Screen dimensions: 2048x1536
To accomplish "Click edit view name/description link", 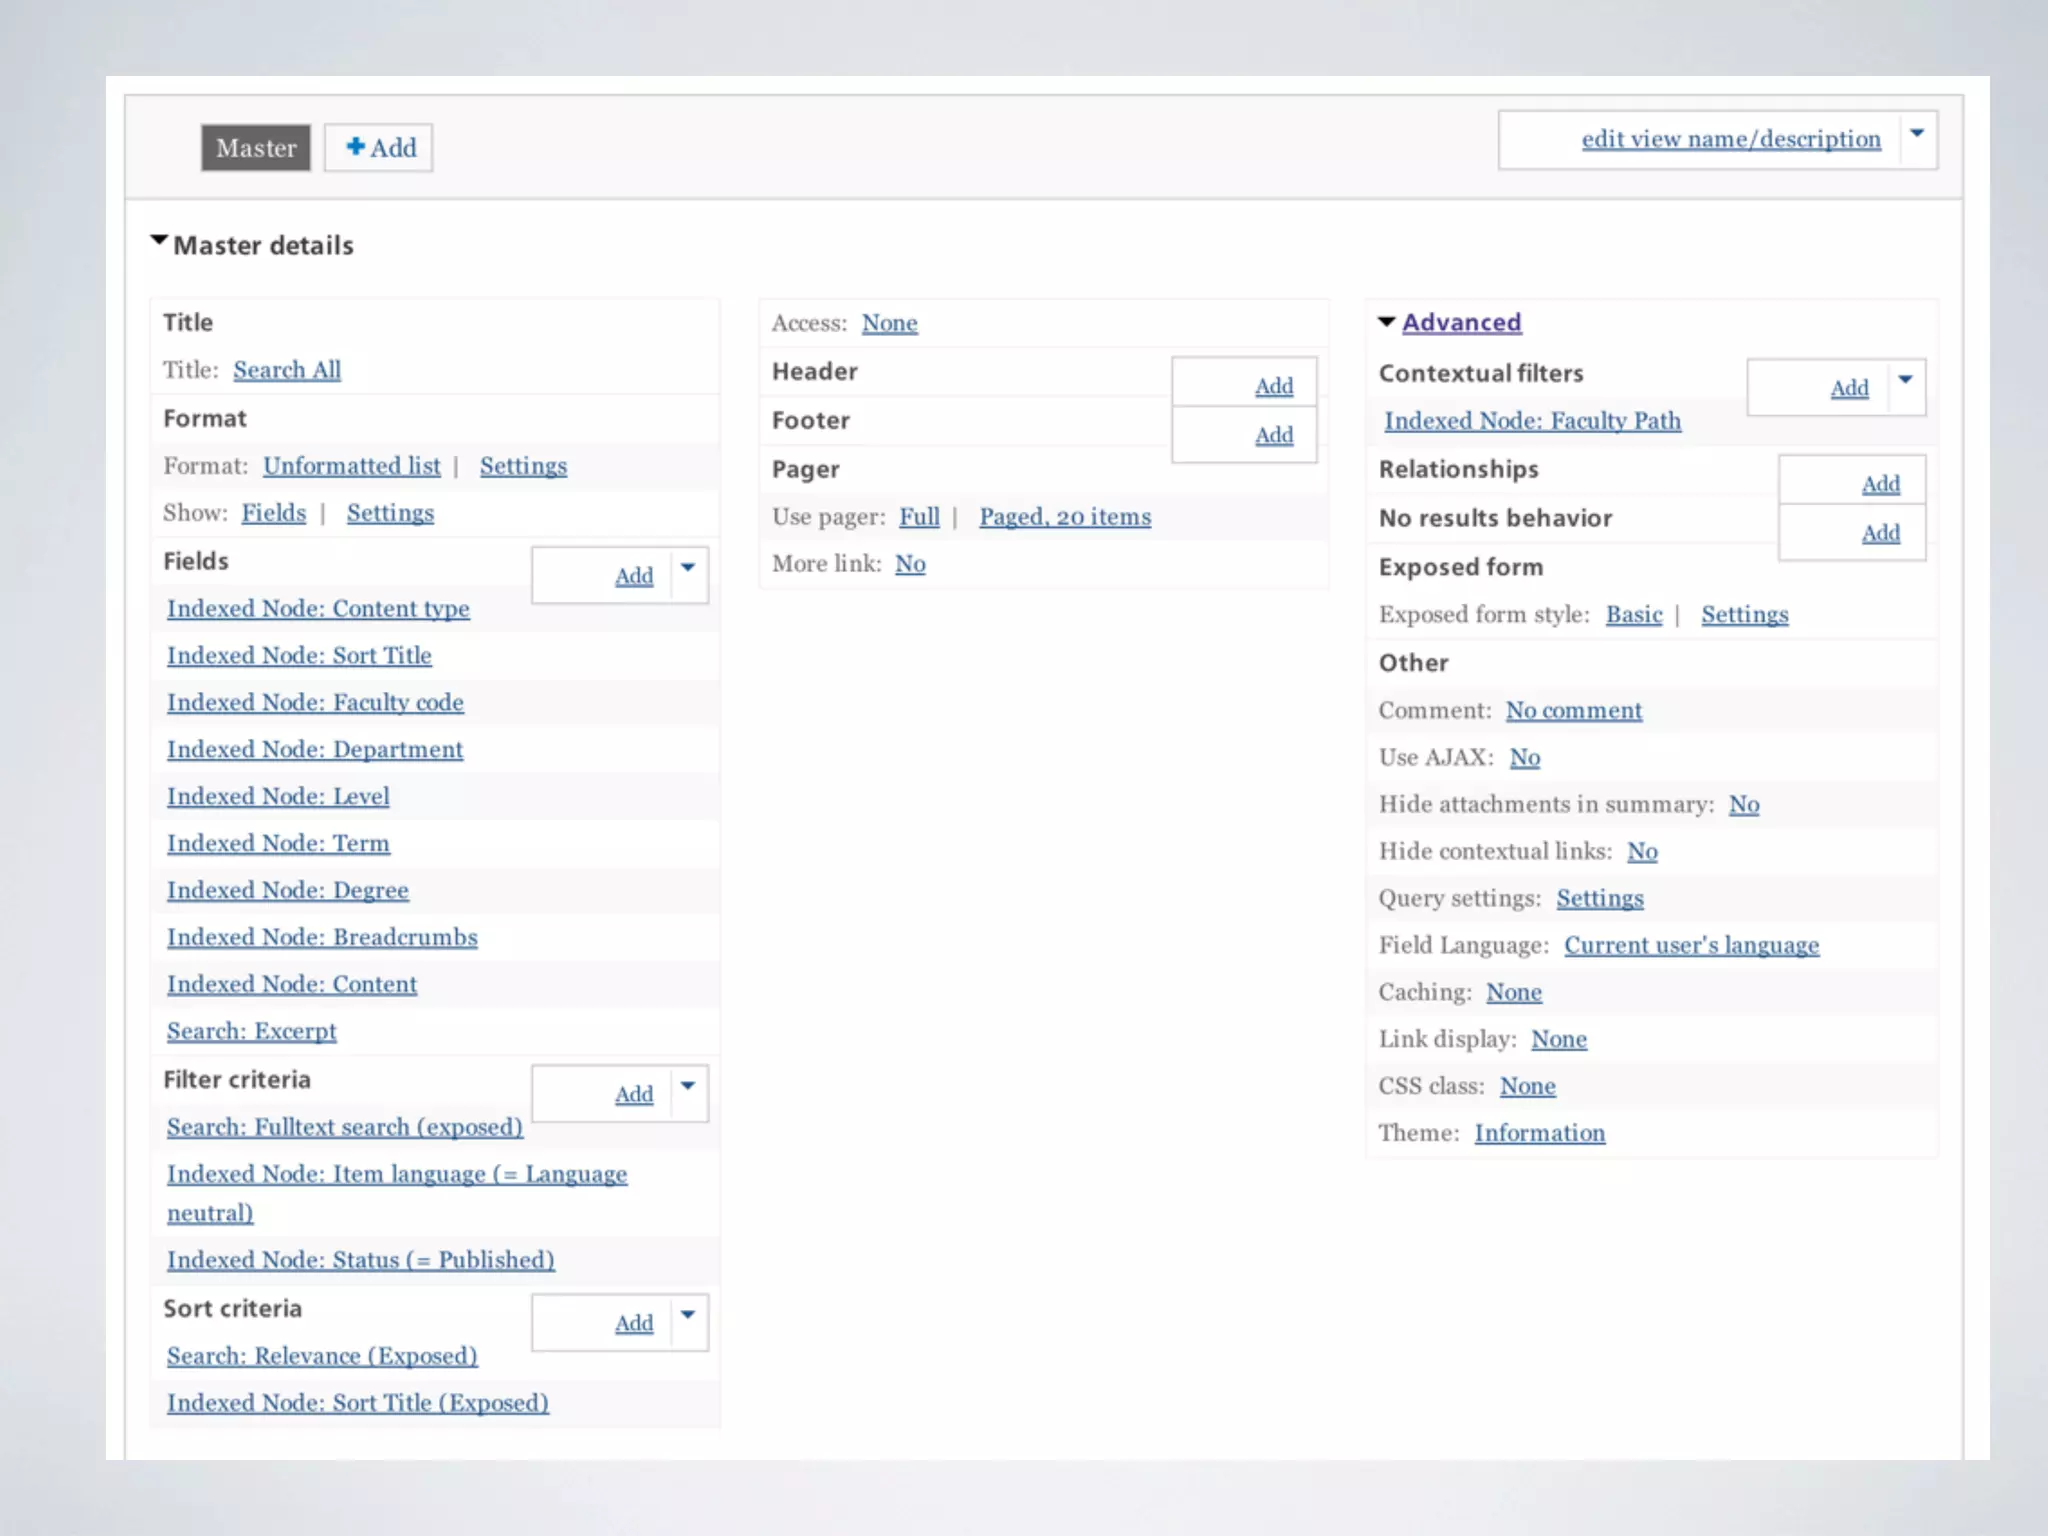I will point(1730,139).
